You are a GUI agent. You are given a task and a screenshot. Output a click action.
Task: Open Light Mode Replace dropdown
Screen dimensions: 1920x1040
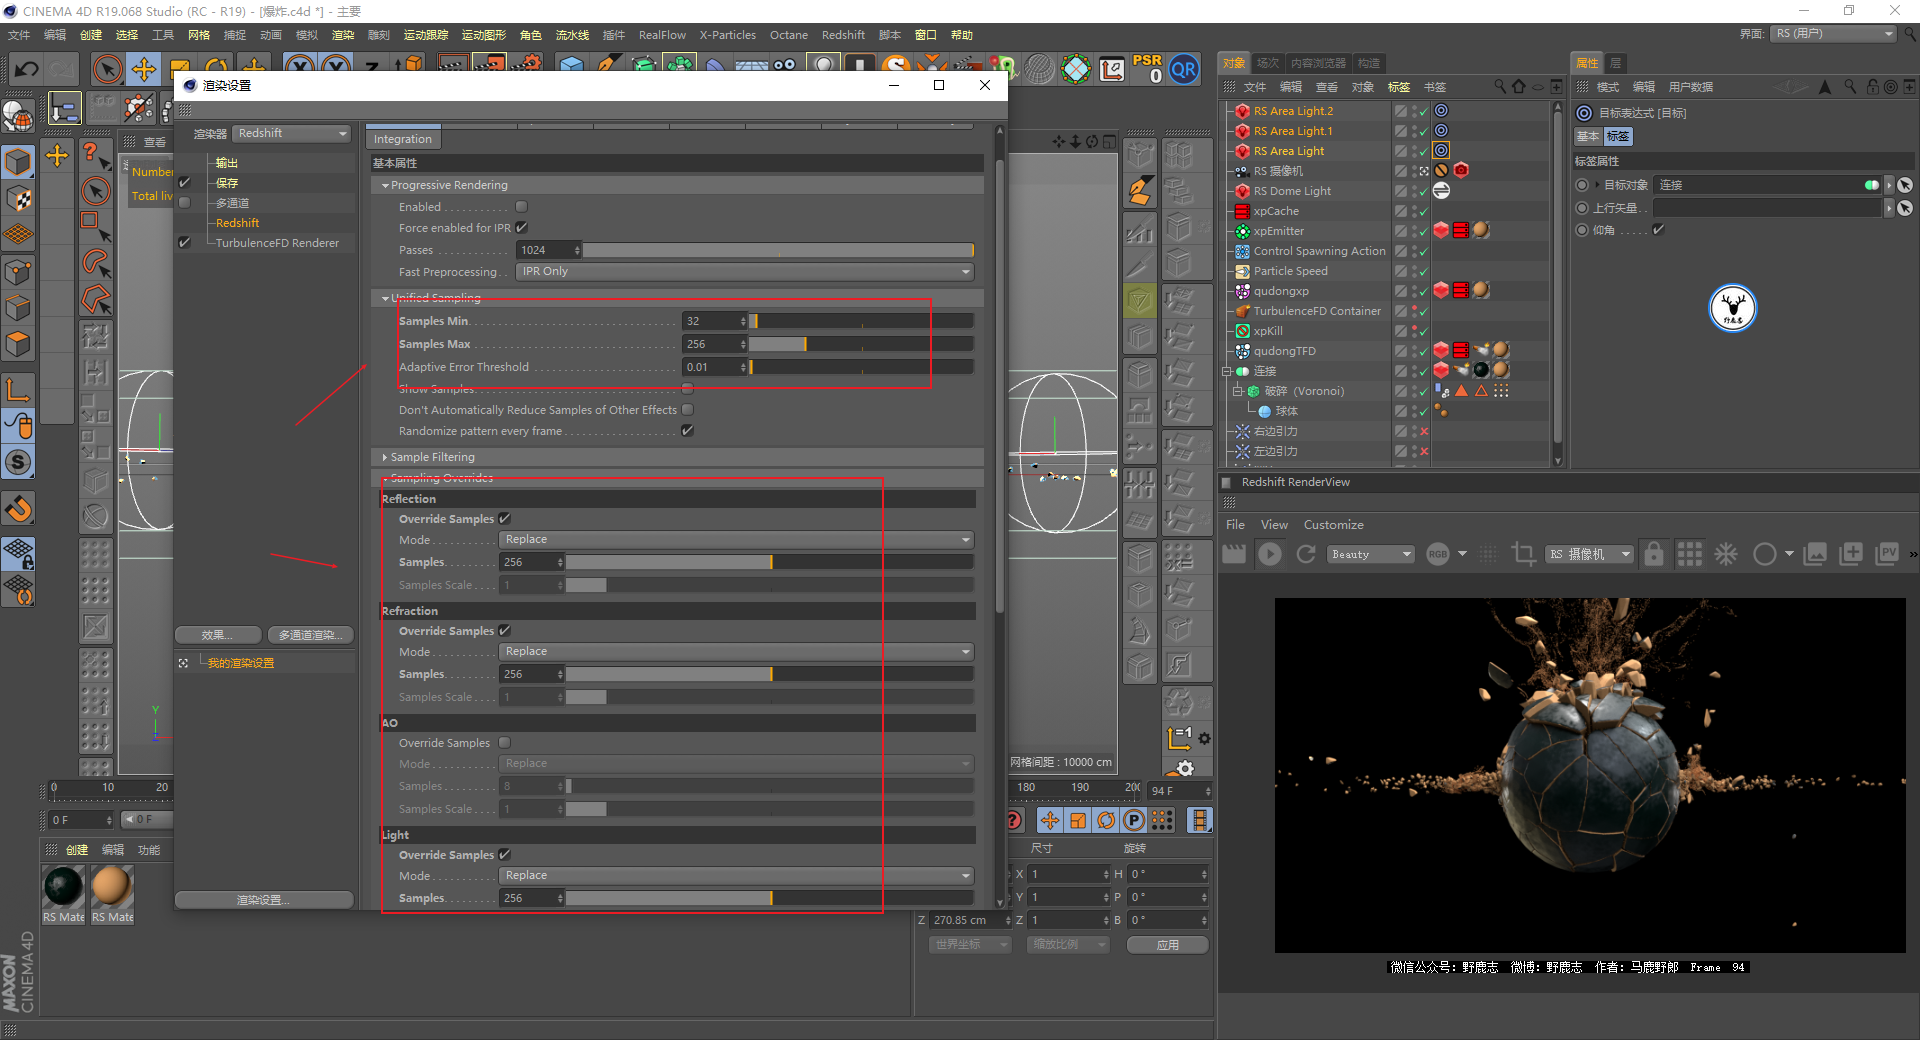pyautogui.click(x=736, y=876)
